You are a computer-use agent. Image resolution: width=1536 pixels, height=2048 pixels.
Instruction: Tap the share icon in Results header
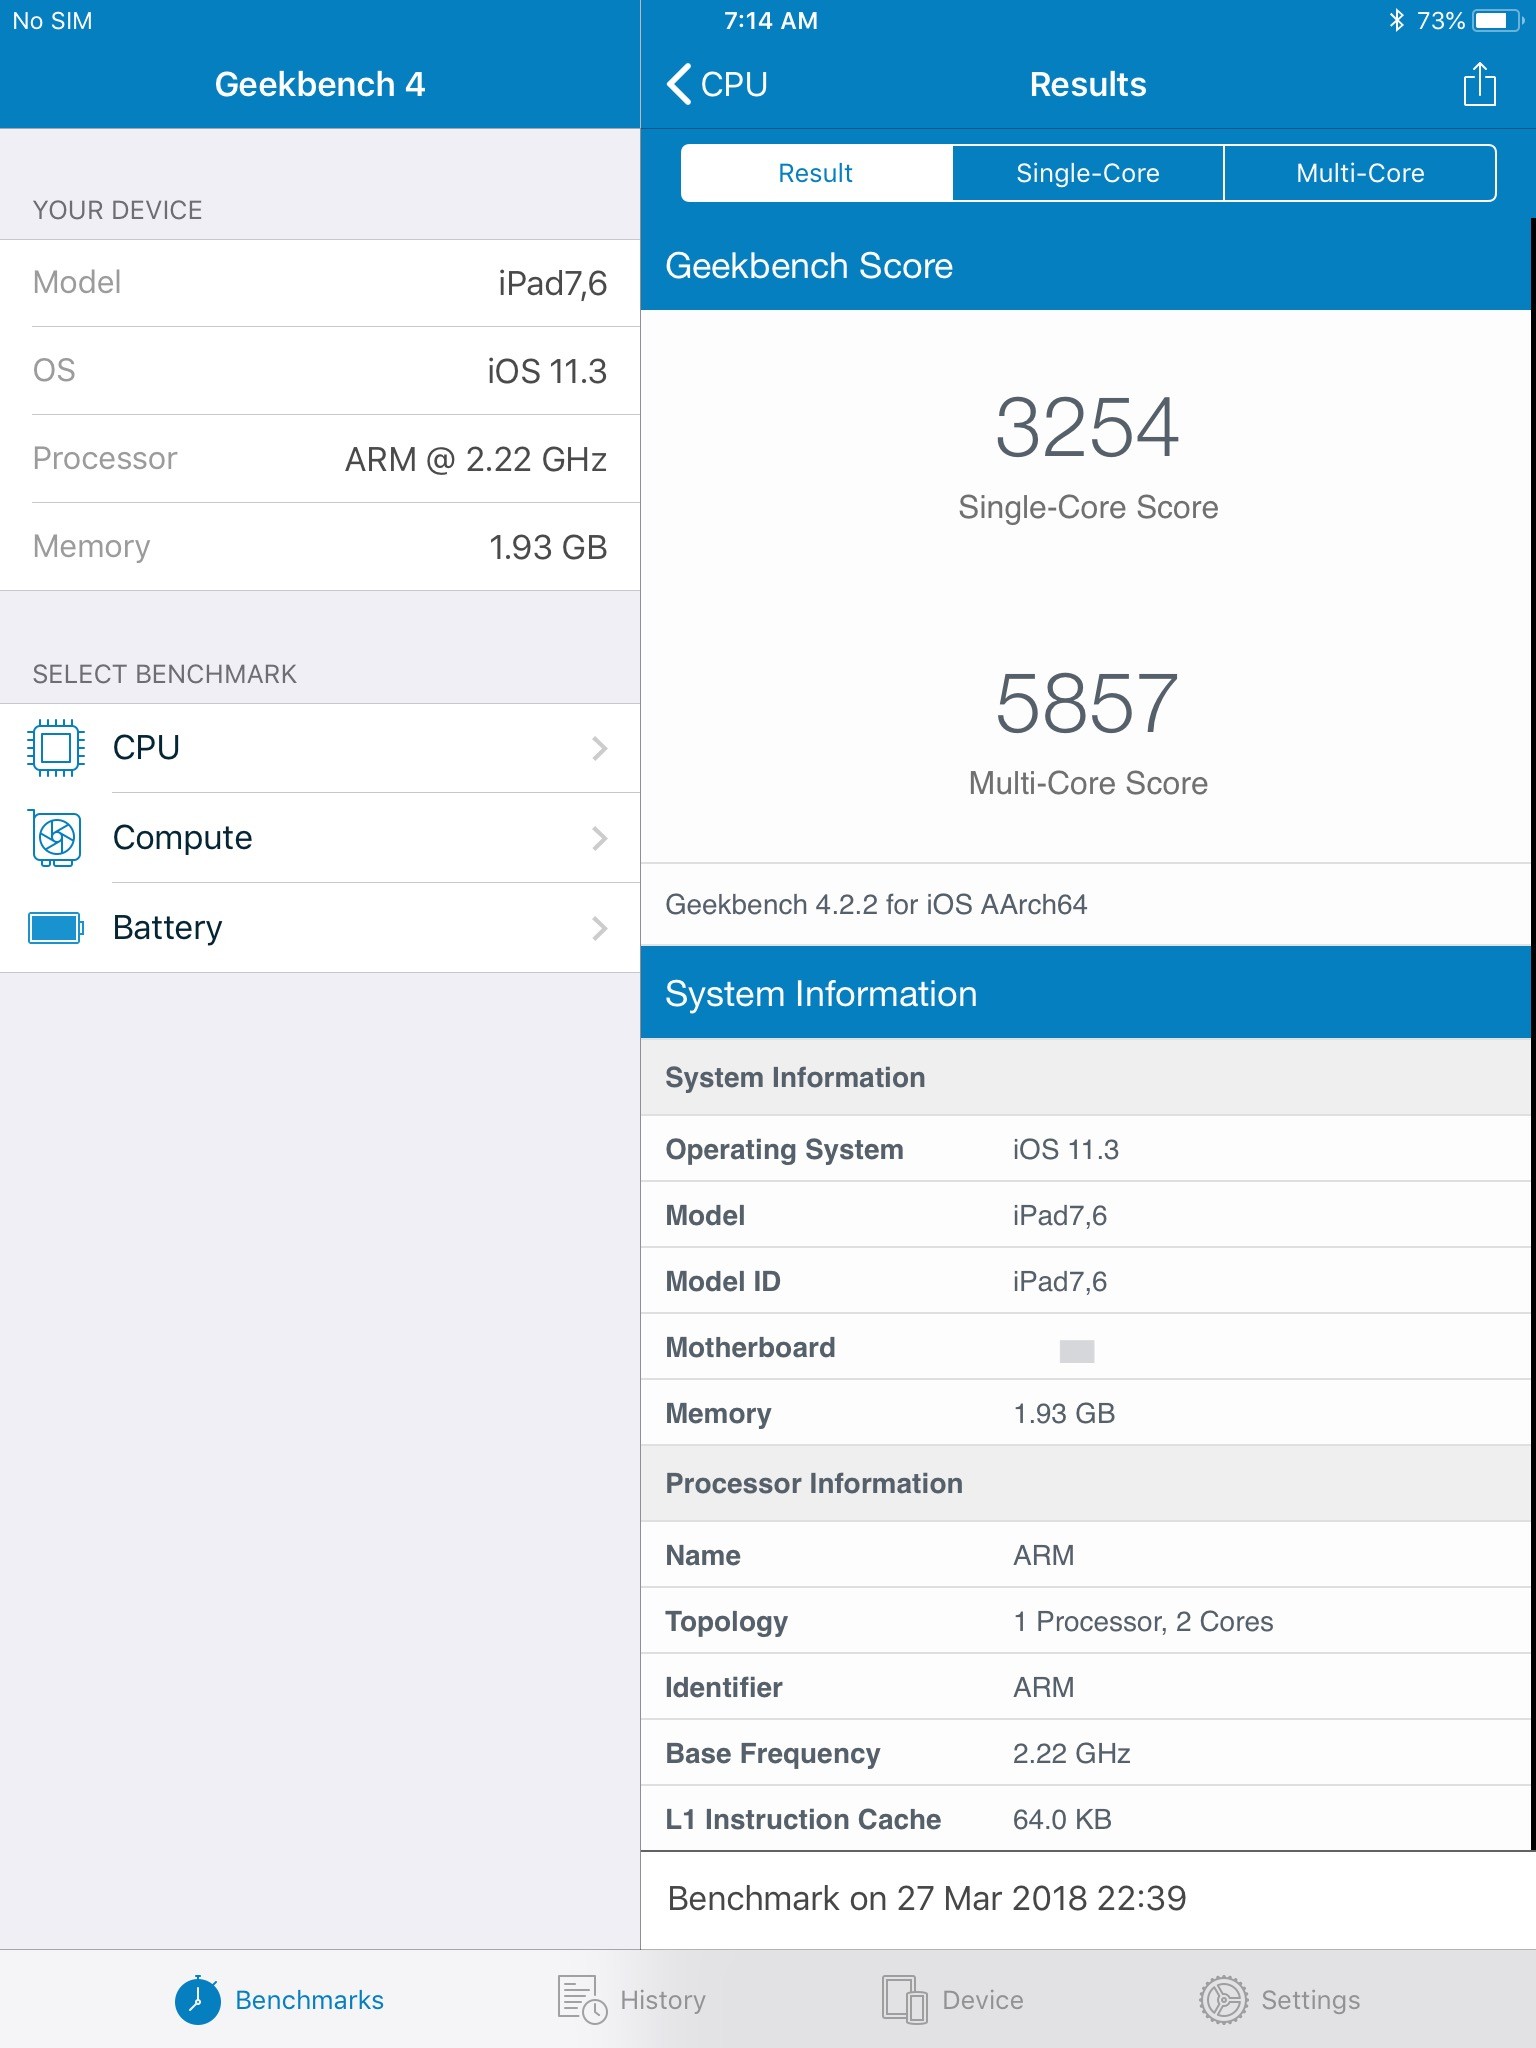(x=1479, y=84)
